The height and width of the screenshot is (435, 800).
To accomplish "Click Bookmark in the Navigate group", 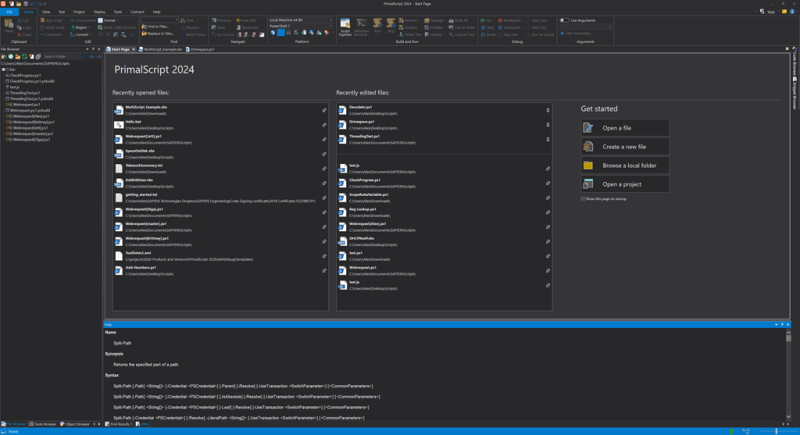I will 247,28.
